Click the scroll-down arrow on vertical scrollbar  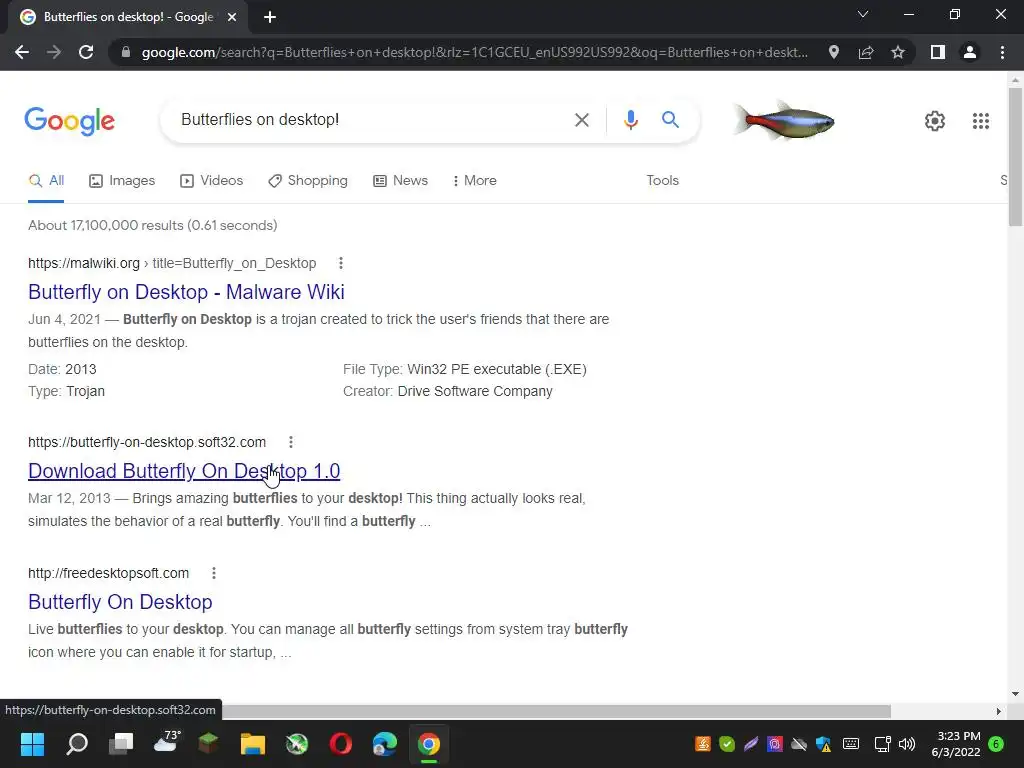[1015, 694]
